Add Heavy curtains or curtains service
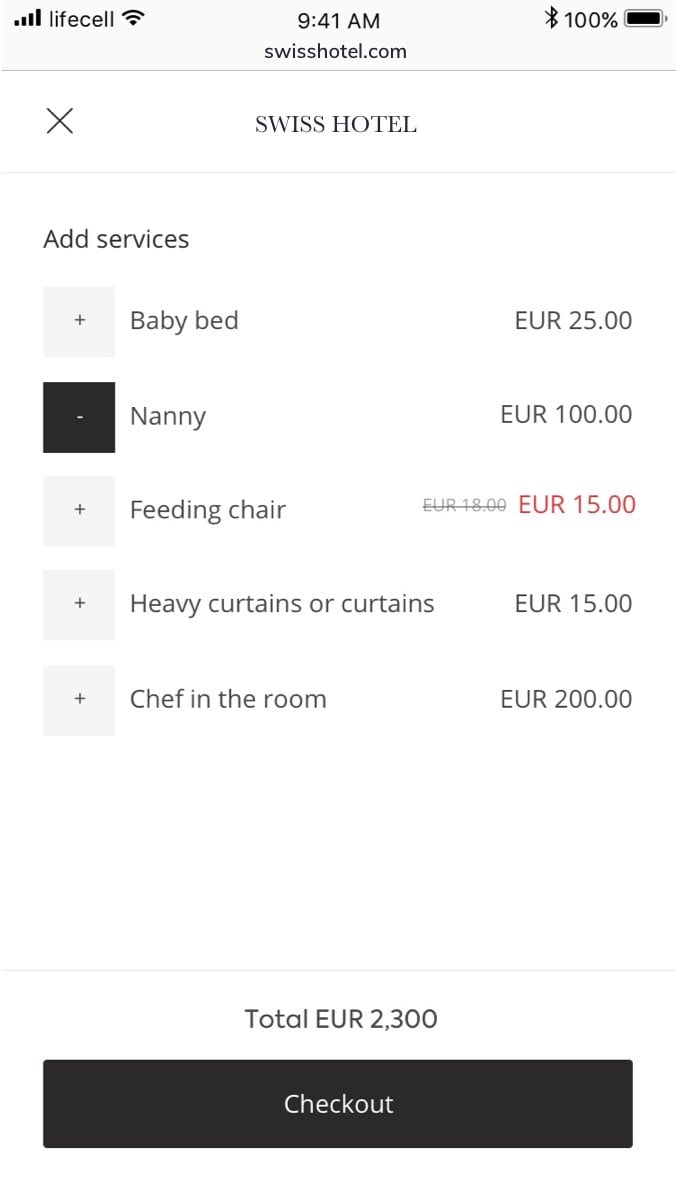The image size is (676, 1180). pos(79,604)
